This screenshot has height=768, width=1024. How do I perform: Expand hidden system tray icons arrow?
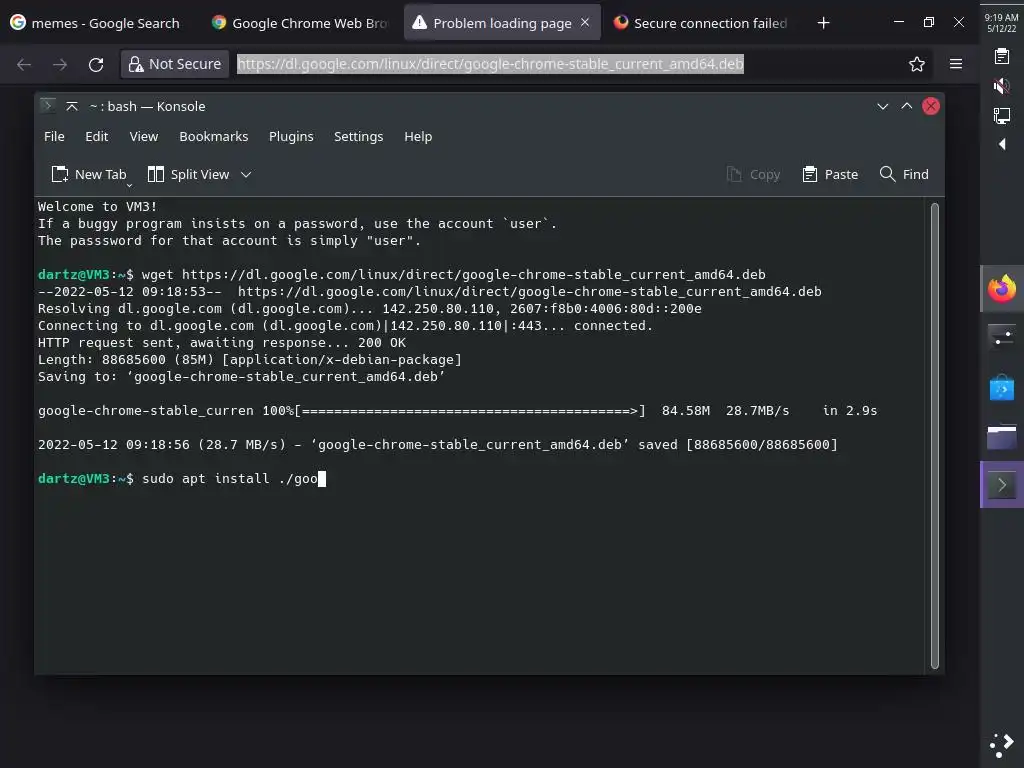1002,144
